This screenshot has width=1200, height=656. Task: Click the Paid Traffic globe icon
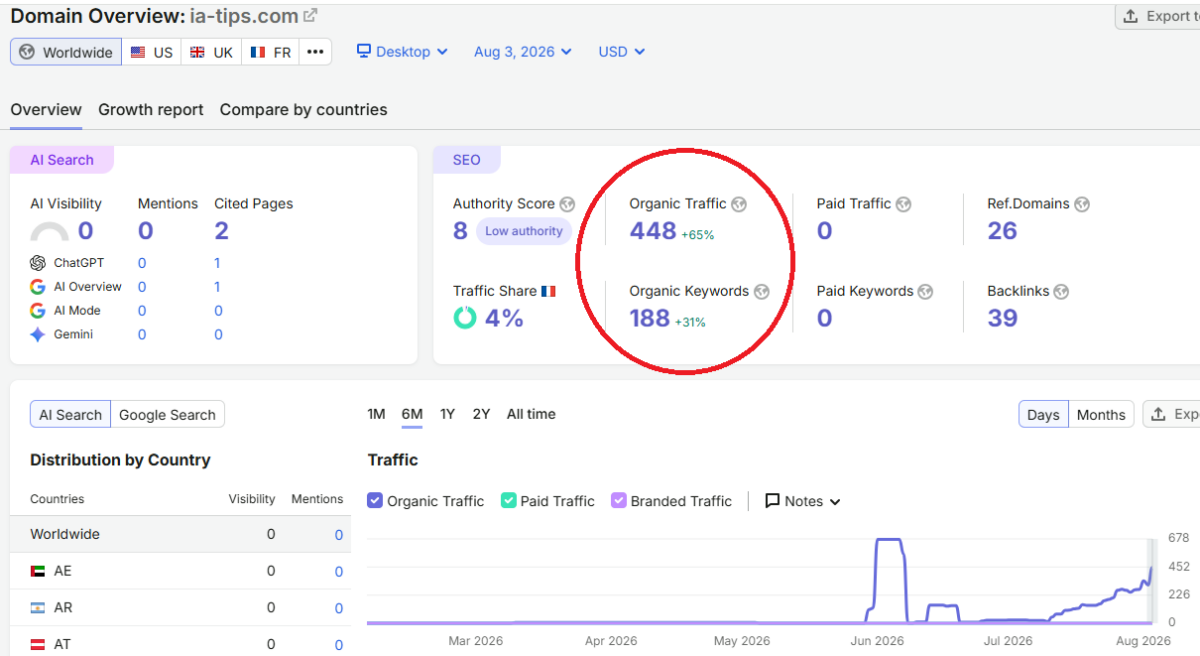[903, 204]
